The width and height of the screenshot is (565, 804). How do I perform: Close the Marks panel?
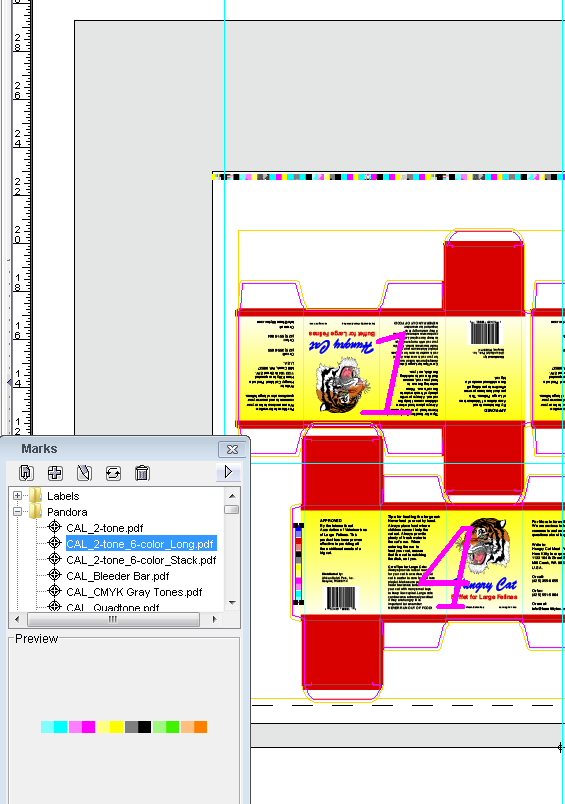click(x=232, y=449)
